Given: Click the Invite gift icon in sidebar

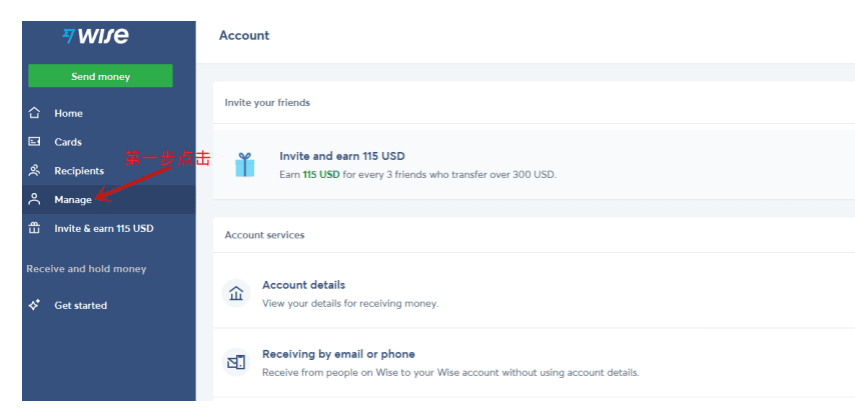Looking at the screenshot, I should (35, 228).
